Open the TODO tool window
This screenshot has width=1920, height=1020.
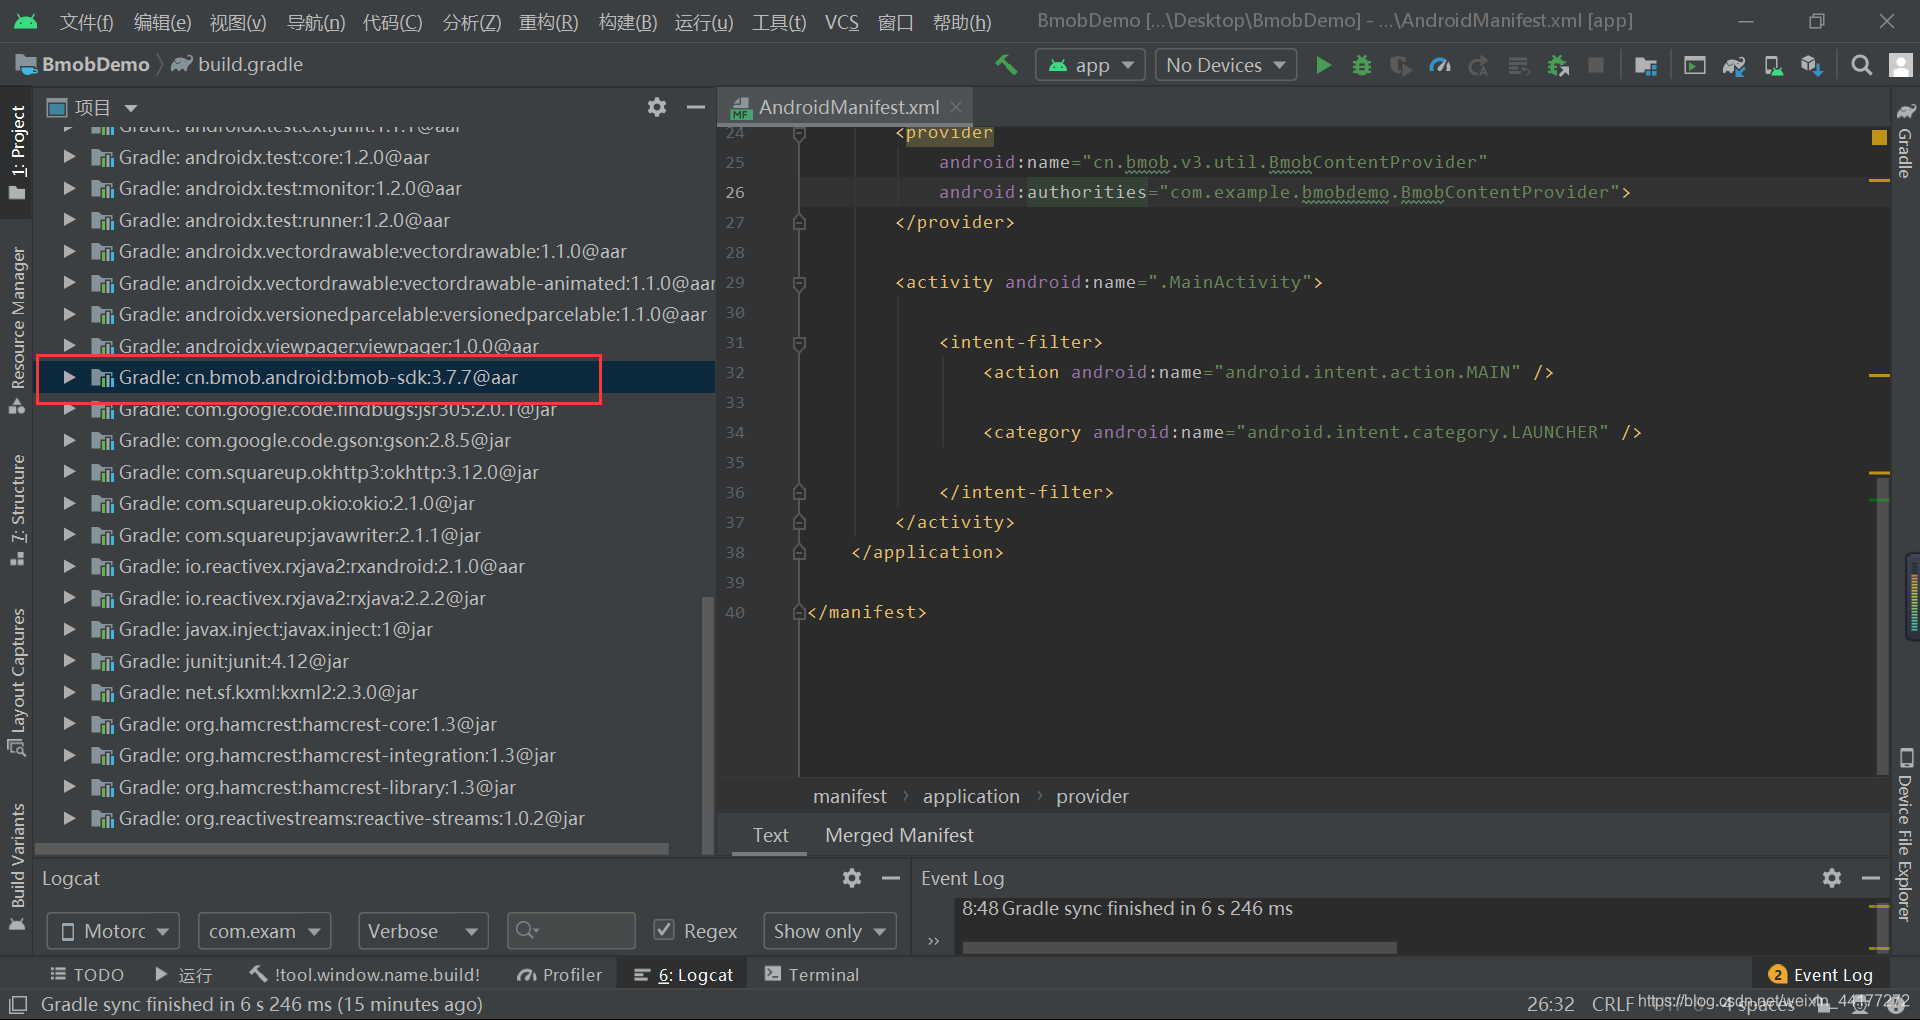87,974
